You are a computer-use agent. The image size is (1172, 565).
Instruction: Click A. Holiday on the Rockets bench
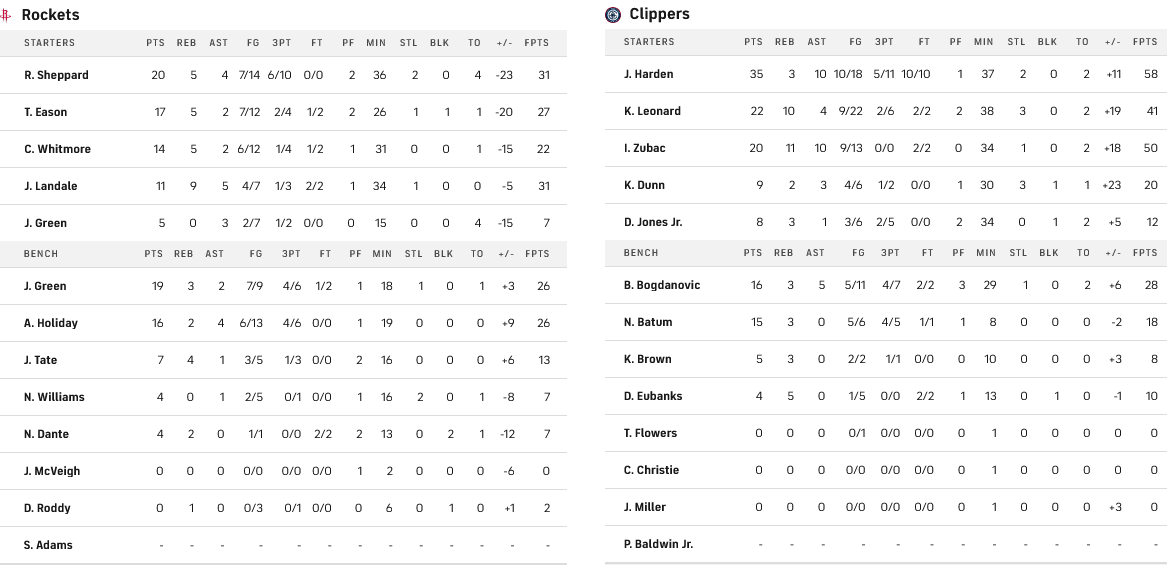51,323
